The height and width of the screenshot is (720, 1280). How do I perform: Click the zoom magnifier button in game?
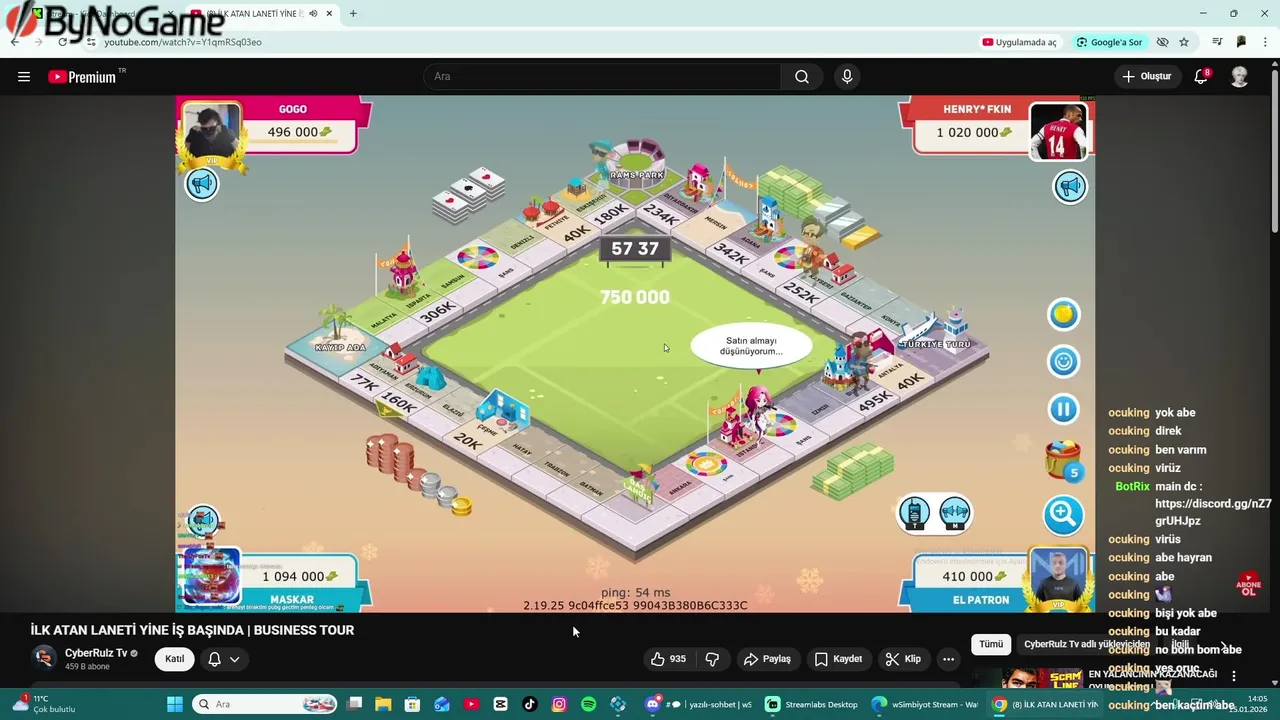tap(1063, 515)
